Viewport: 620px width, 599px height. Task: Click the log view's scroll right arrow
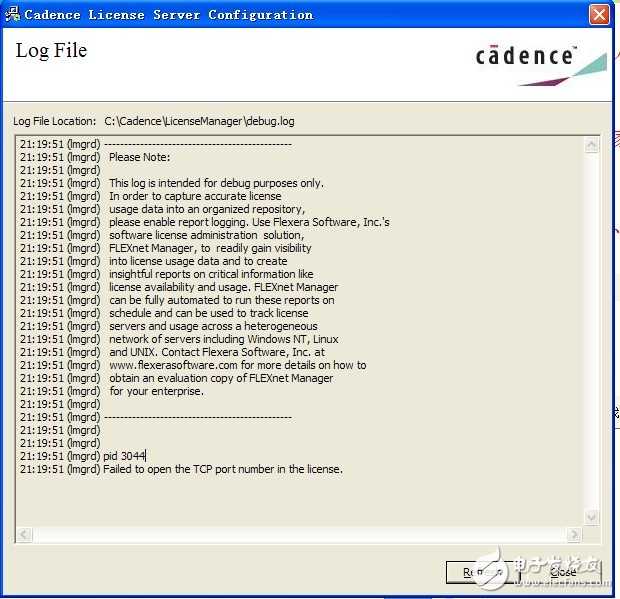[x=574, y=535]
